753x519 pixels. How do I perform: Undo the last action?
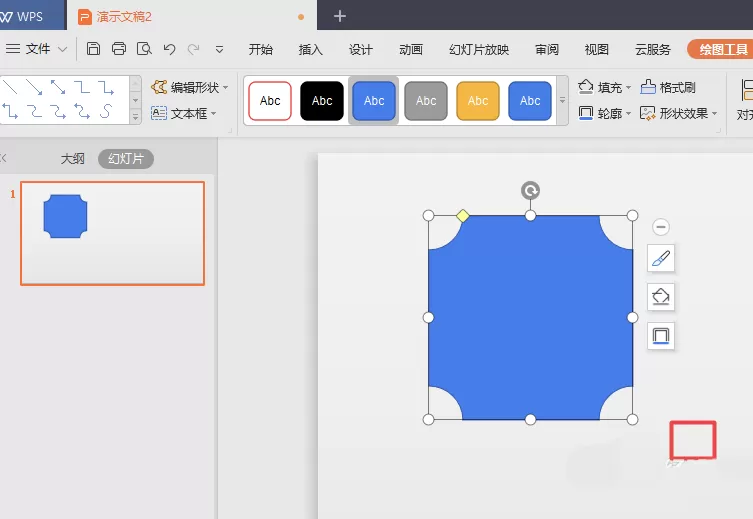(169, 49)
